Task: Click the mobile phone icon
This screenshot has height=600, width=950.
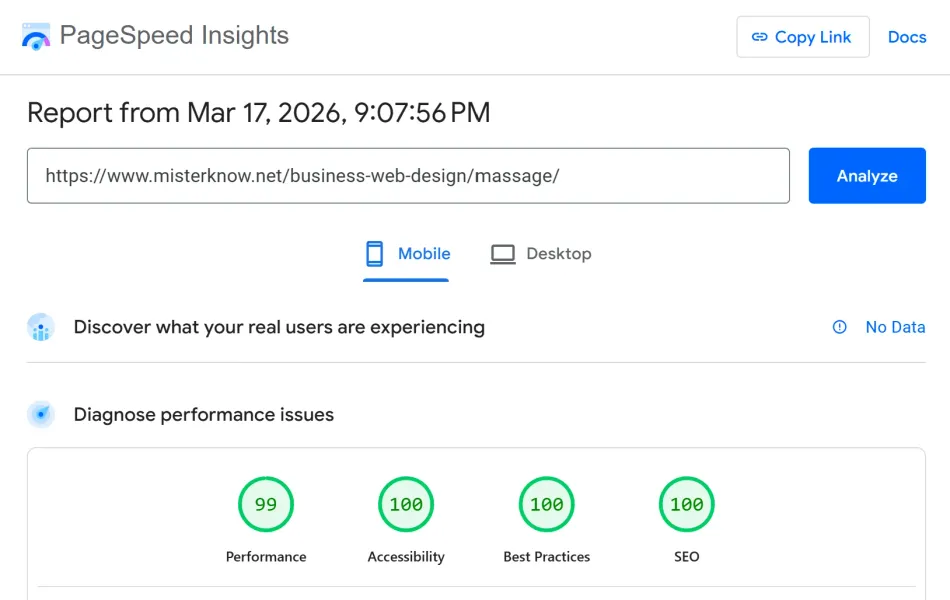Action: (375, 254)
